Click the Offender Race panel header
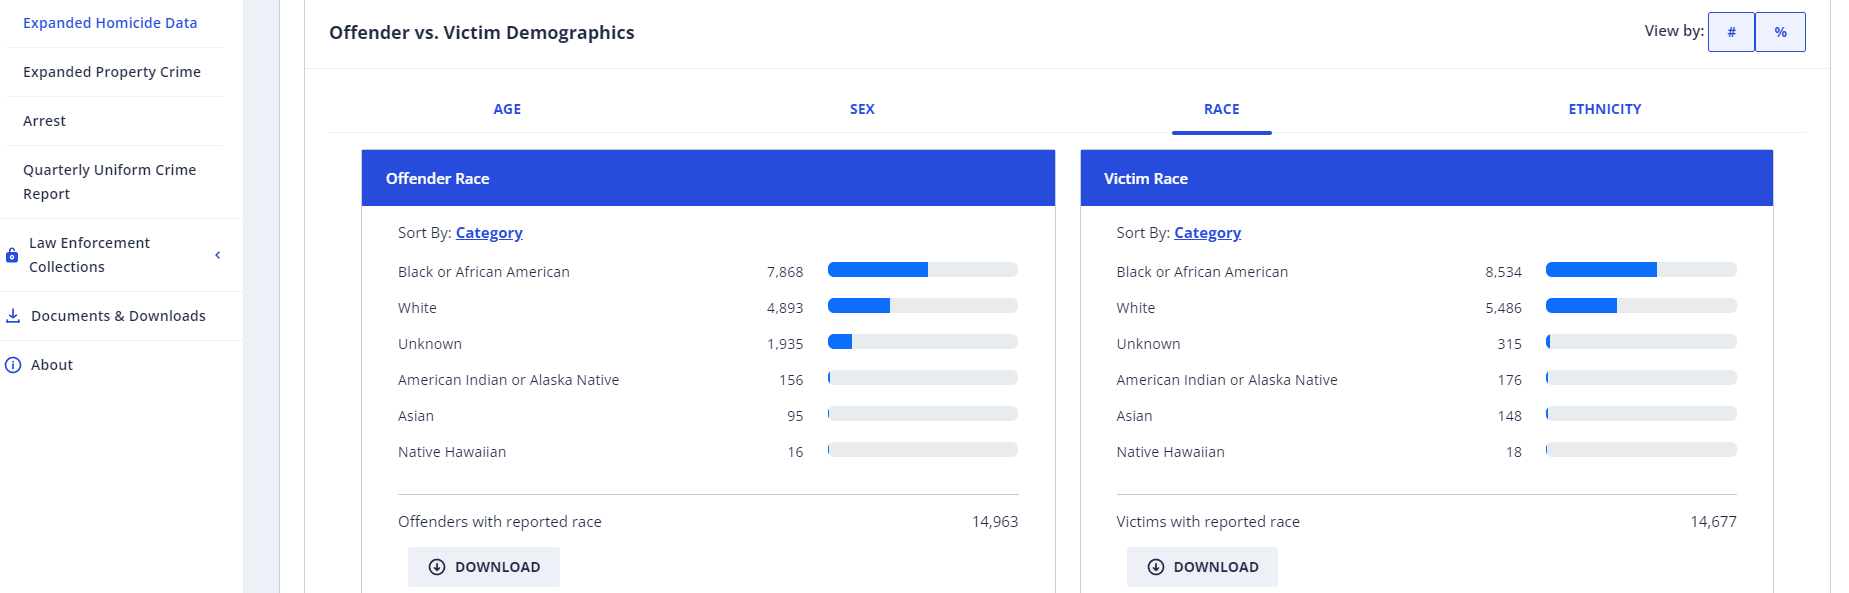1849x593 pixels. tap(708, 178)
